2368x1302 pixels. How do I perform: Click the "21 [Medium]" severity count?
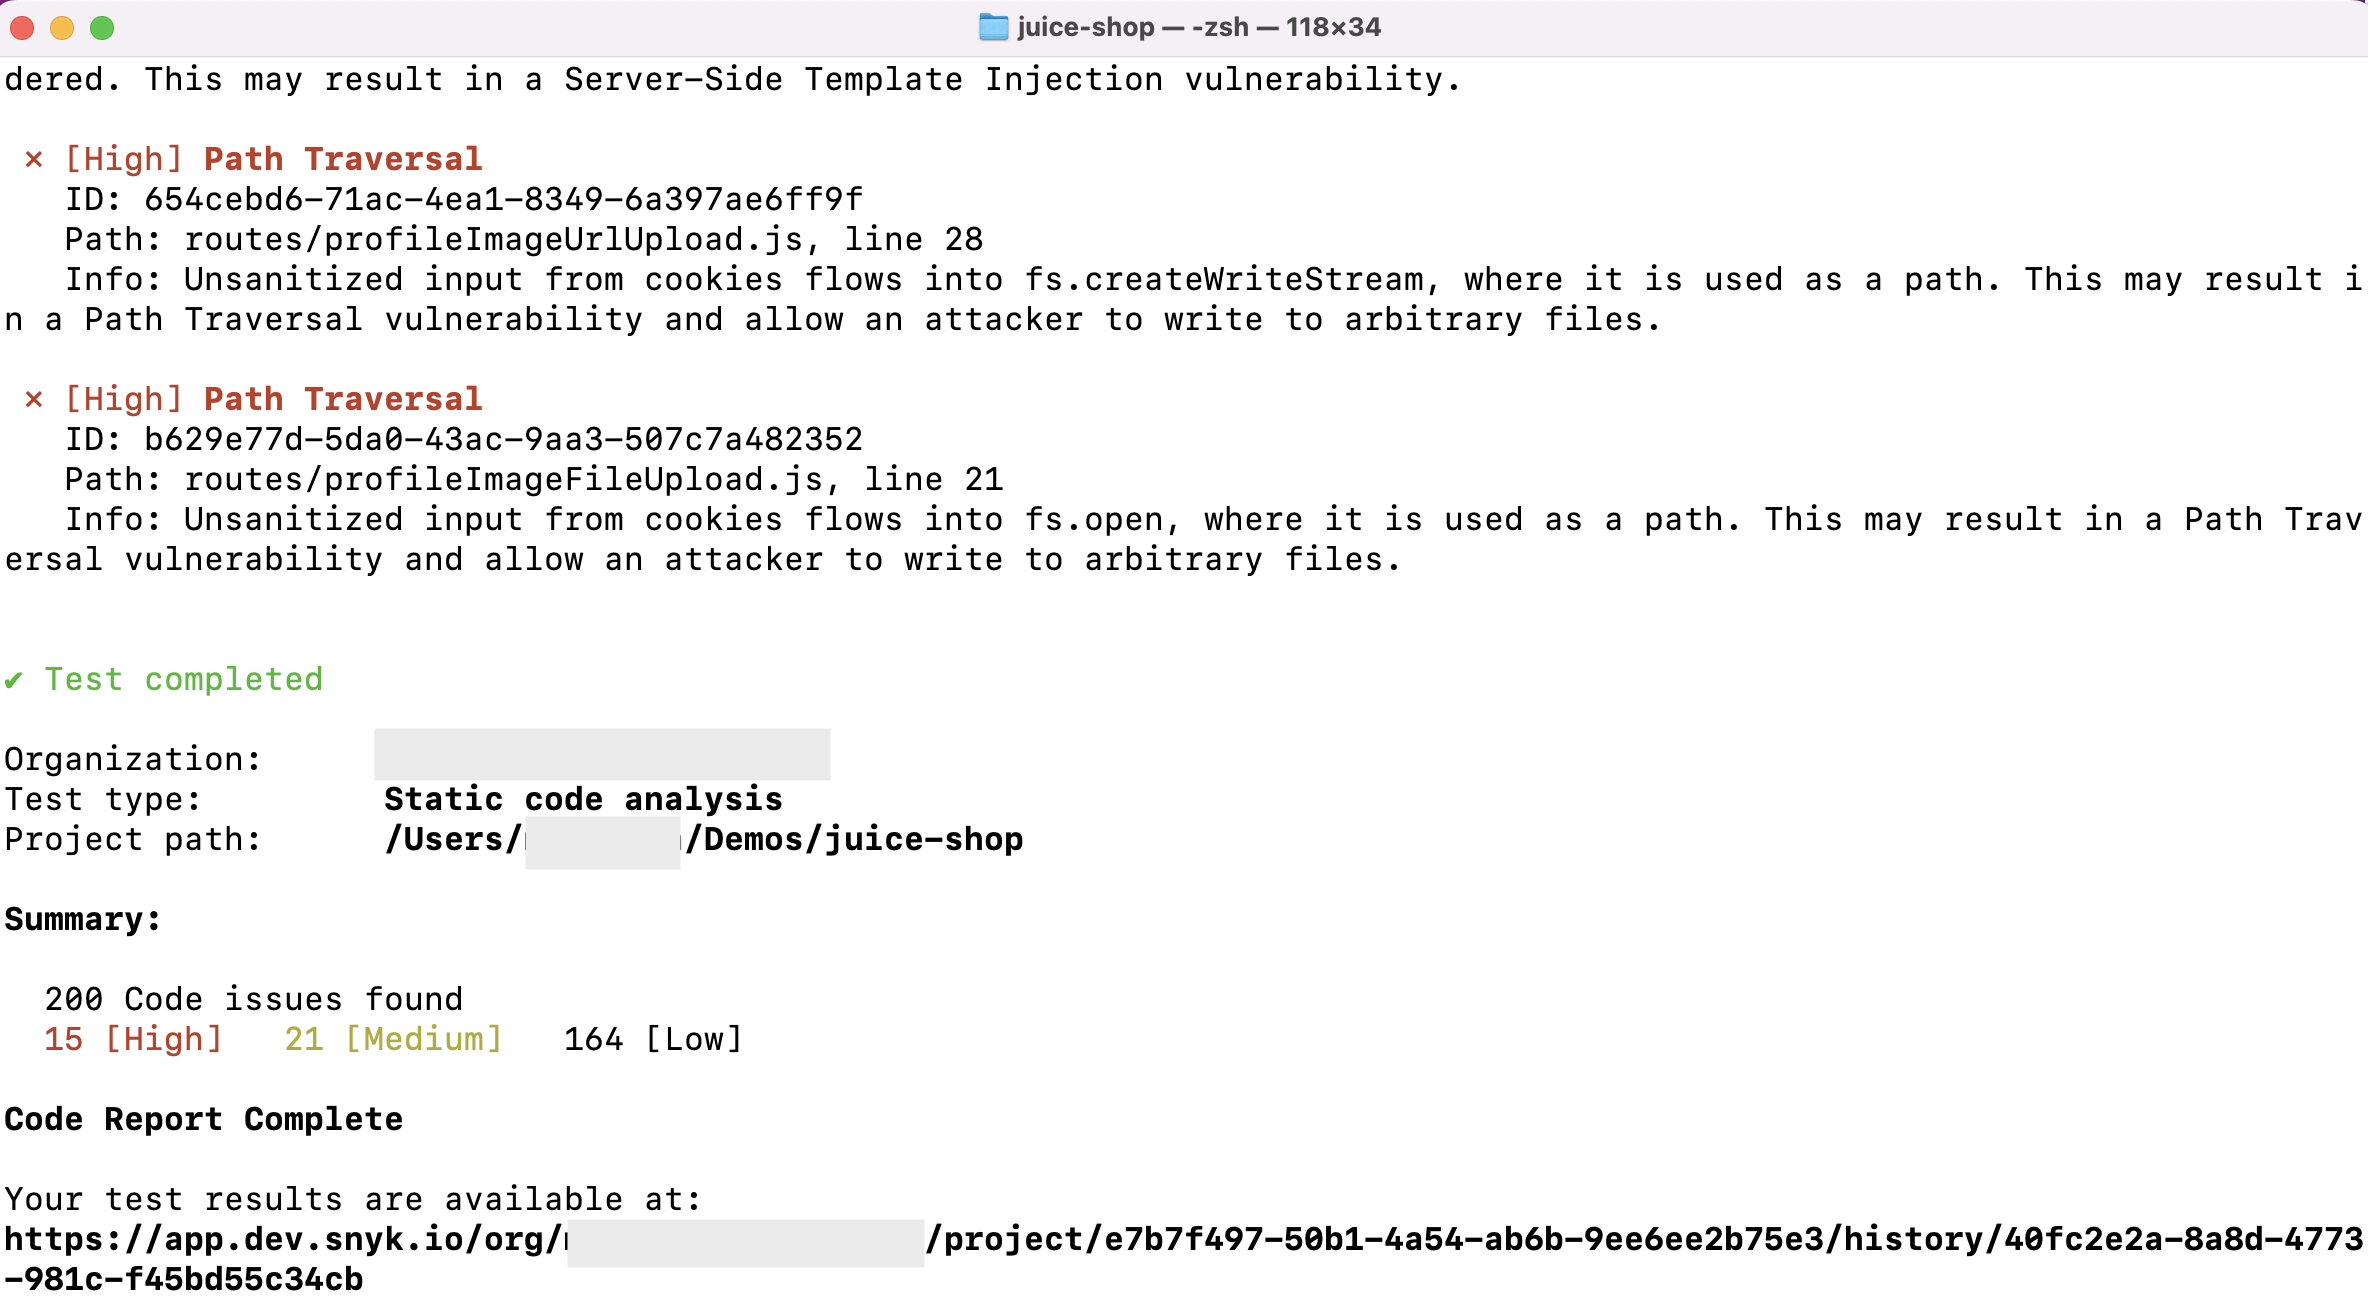pyautogui.click(x=393, y=1040)
